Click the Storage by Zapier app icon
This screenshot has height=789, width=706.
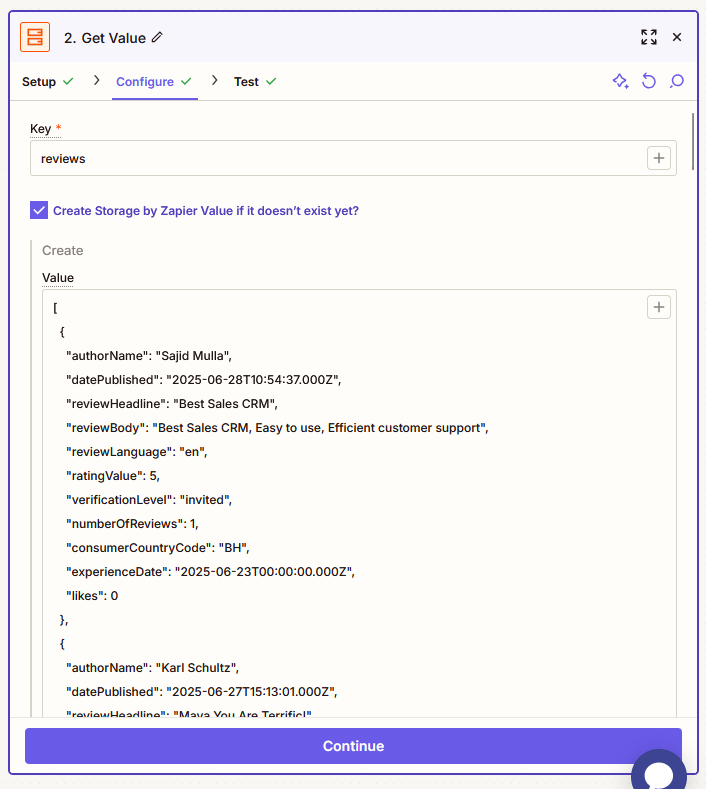(x=35, y=37)
